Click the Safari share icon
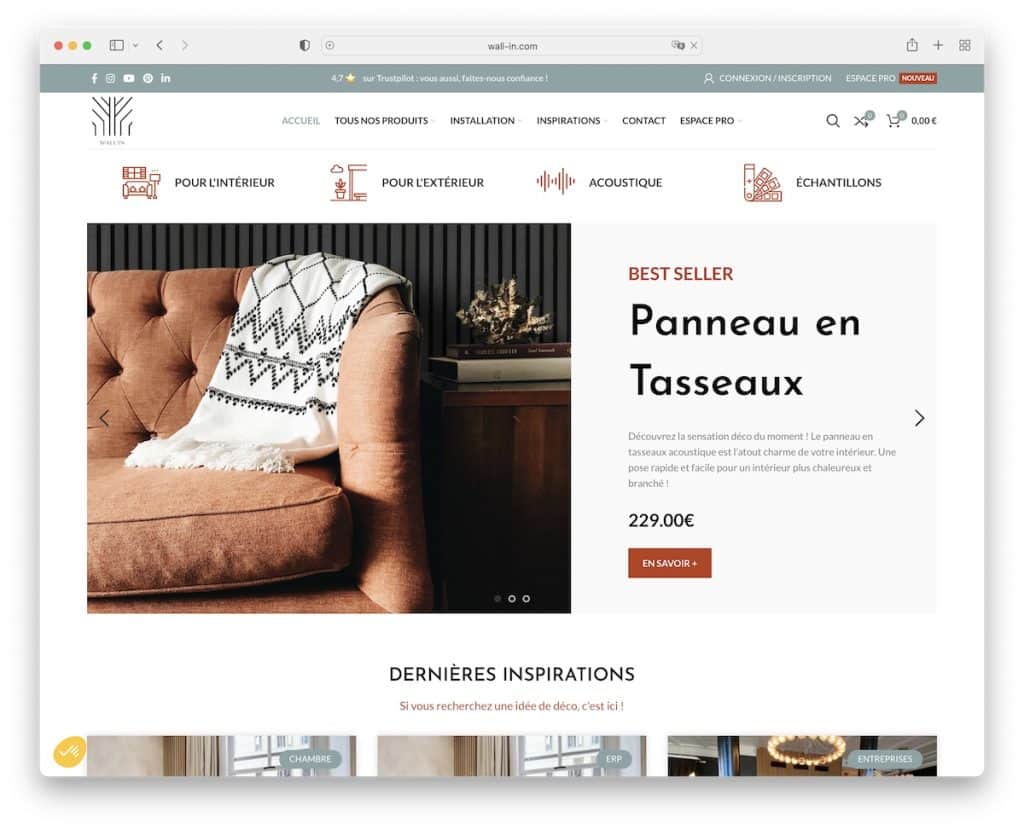The height and width of the screenshot is (829, 1024). coord(912,45)
